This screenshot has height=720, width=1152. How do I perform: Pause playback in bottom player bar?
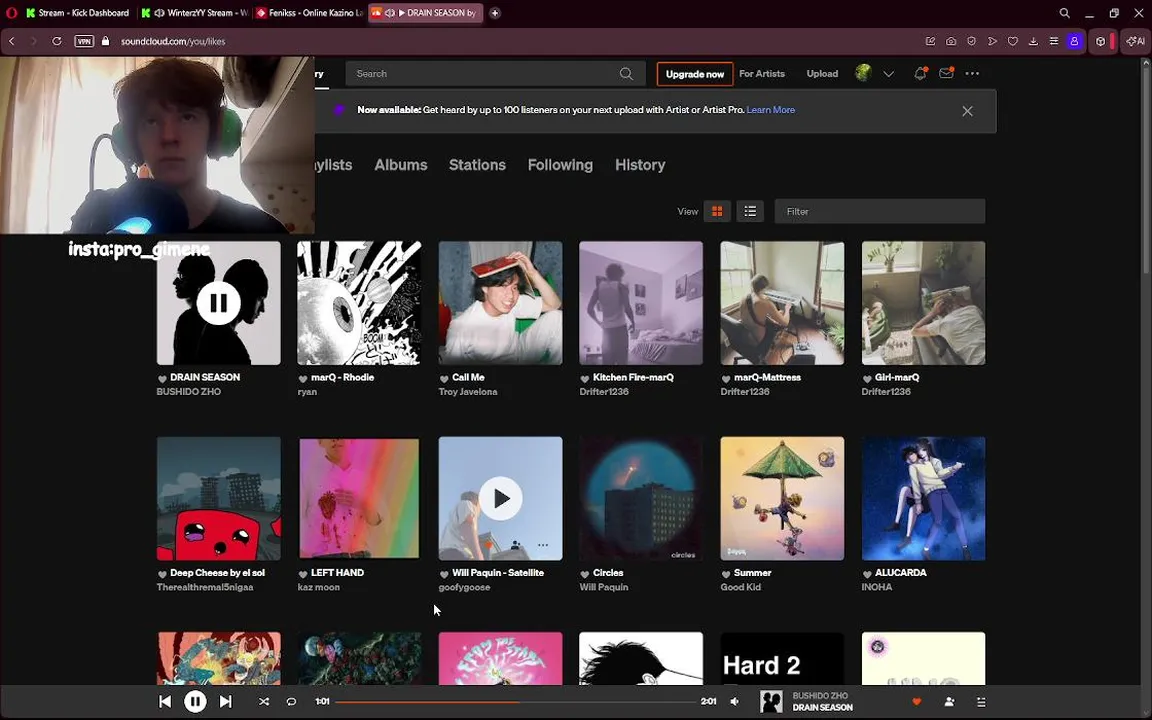click(x=195, y=702)
